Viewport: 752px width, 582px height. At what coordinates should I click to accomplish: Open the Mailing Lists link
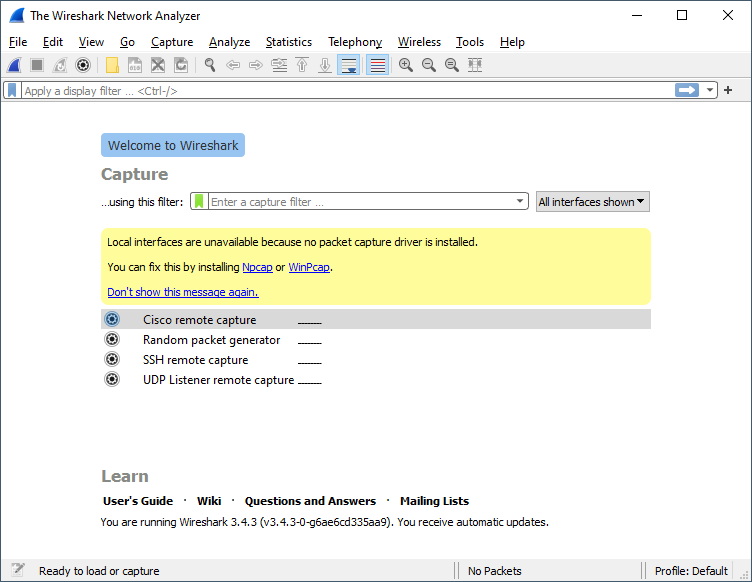pyautogui.click(x=435, y=501)
